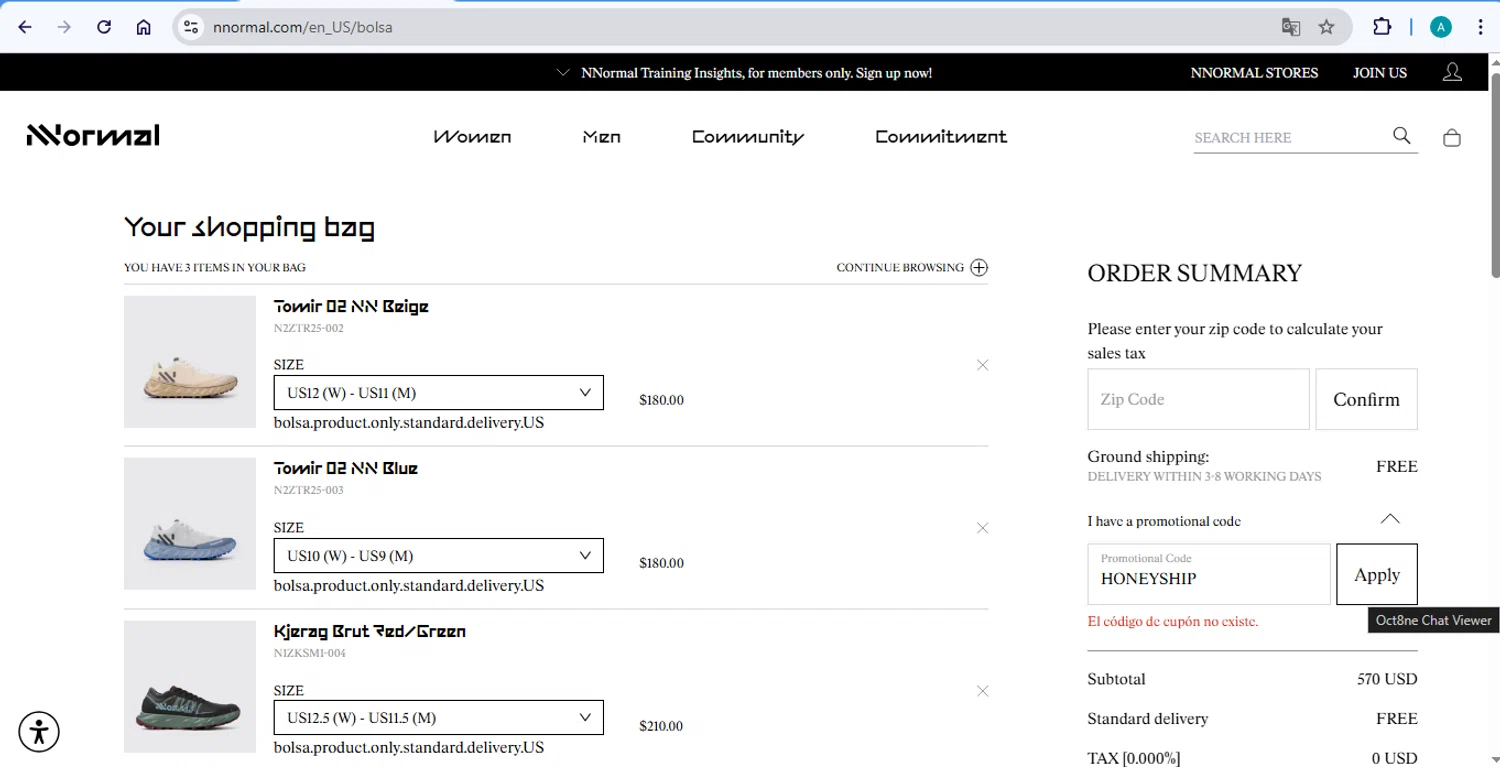The height and width of the screenshot is (768, 1500).
Task: Expand the announcement banner chevron
Action: tap(563, 72)
